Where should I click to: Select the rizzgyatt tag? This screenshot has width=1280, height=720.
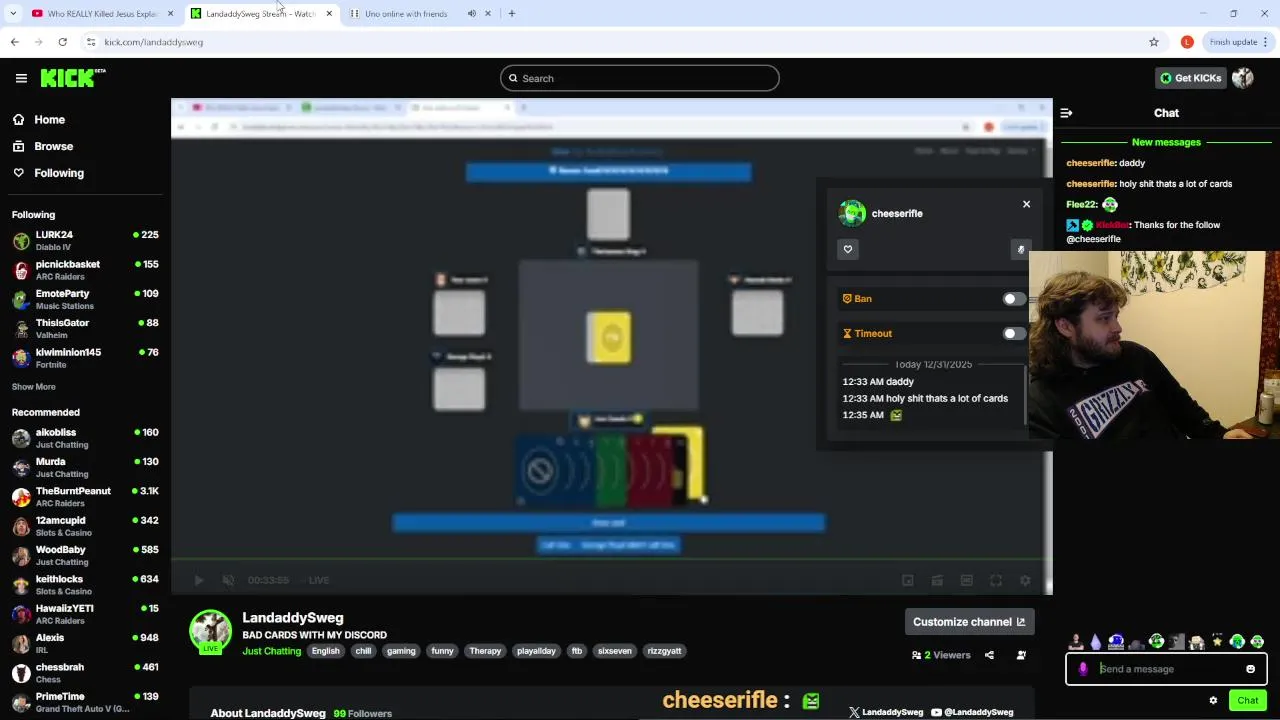[x=664, y=651]
